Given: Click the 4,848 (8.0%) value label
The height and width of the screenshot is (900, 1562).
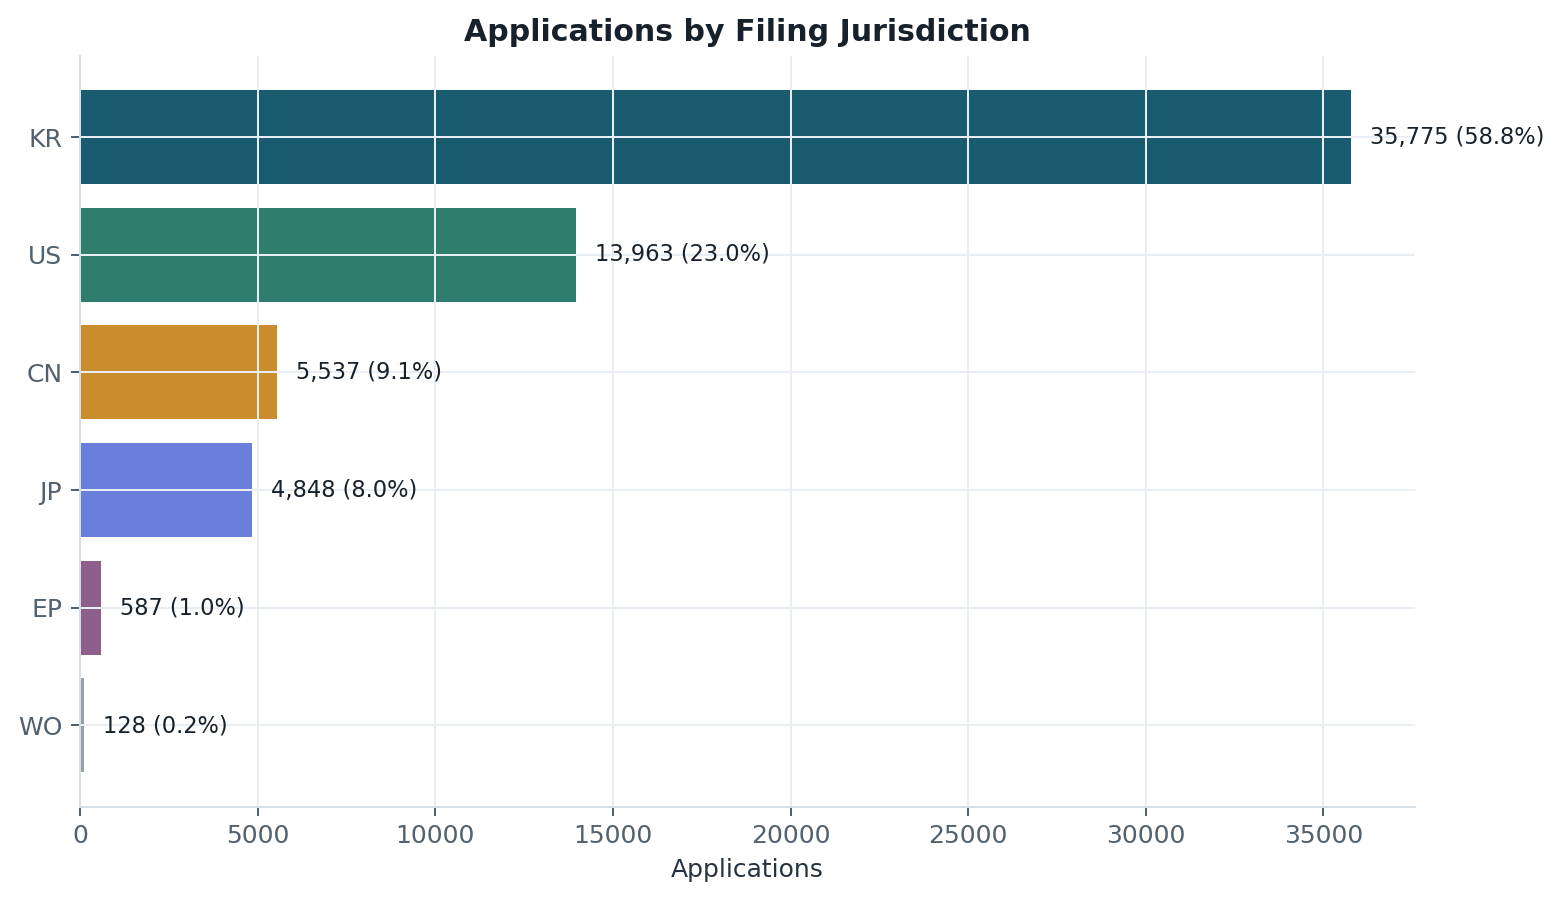Looking at the screenshot, I should pyautogui.click(x=344, y=490).
